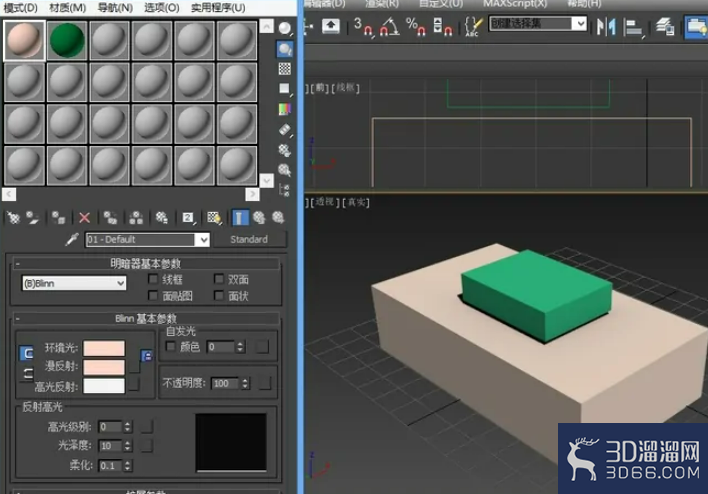Click Video Color Check icon

285,109
